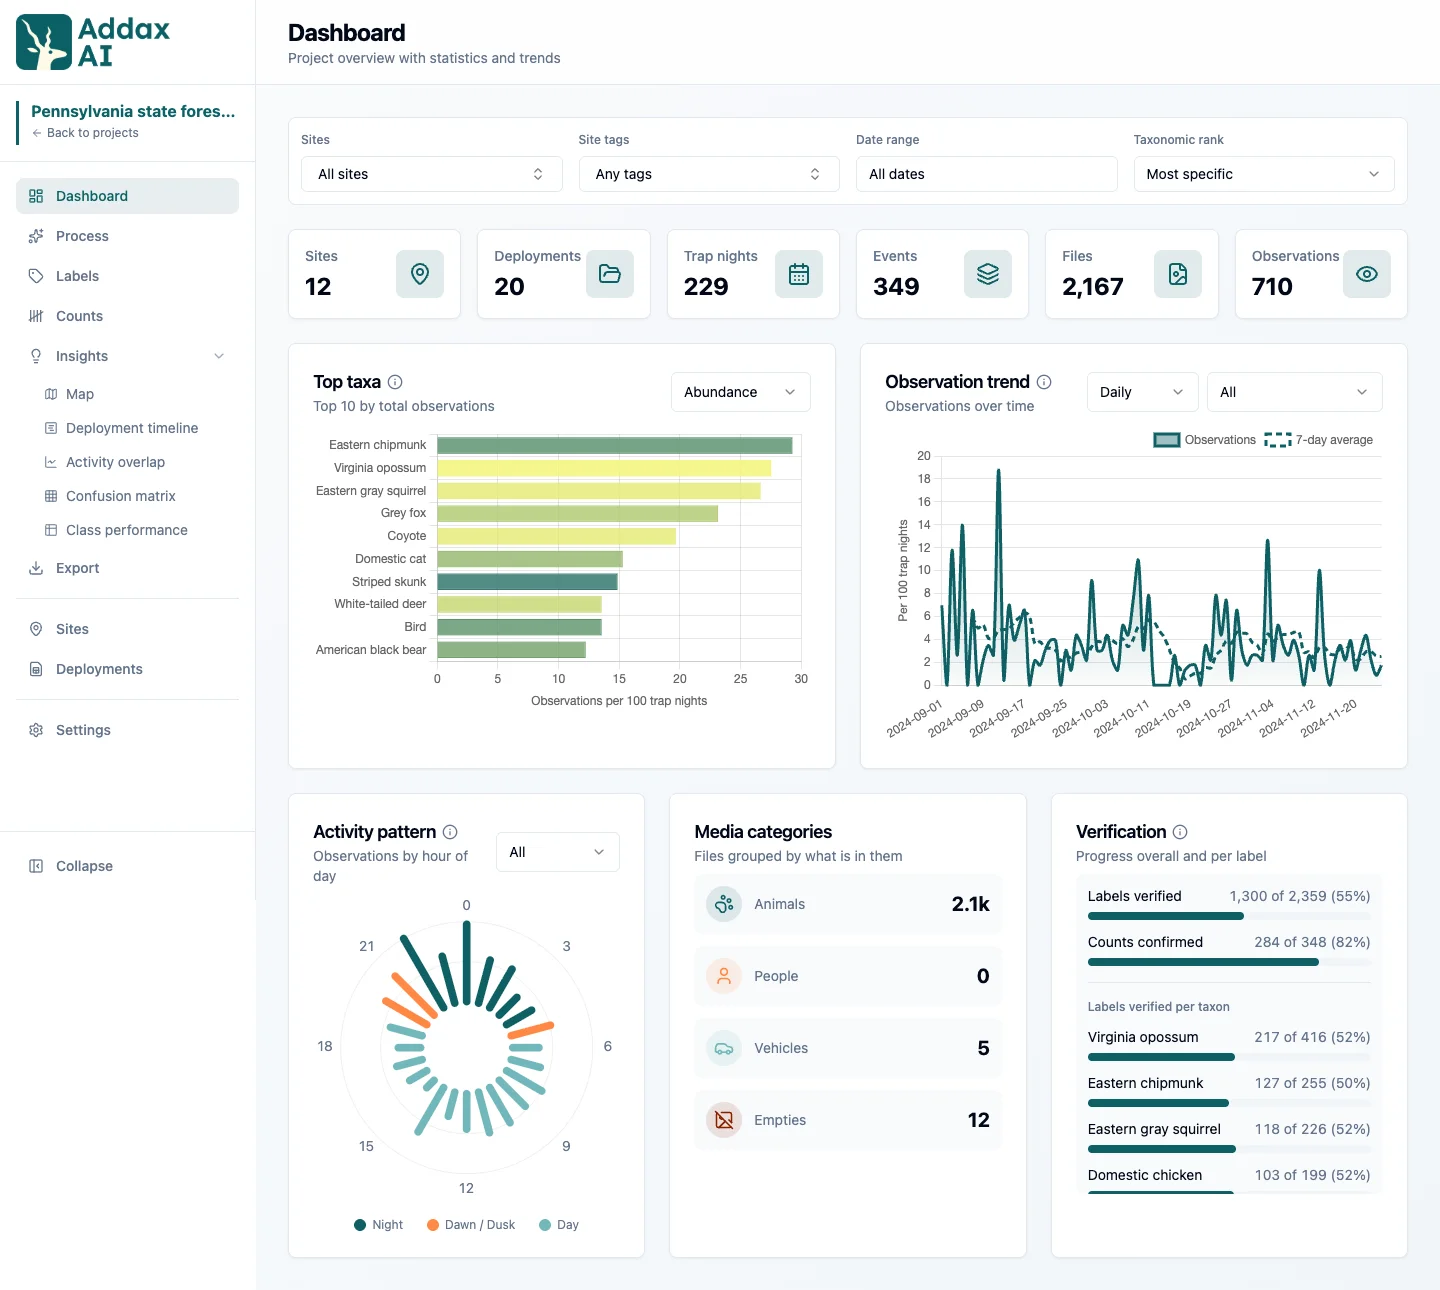The image size is (1440, 1290).
Task: Click the Sites pin icon in sidebar
Action: click(36, 629)
